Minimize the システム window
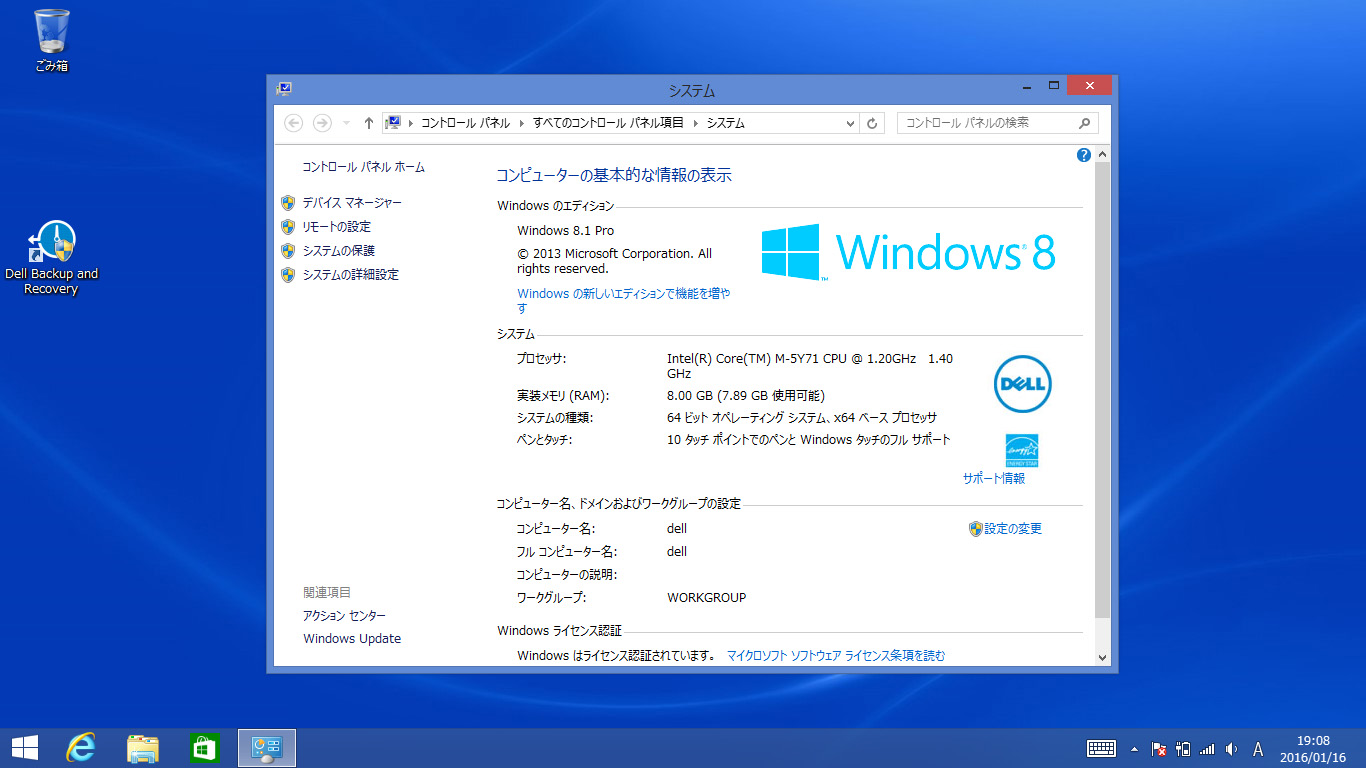Screen dimensions: 1366x768 (1028, 87)
